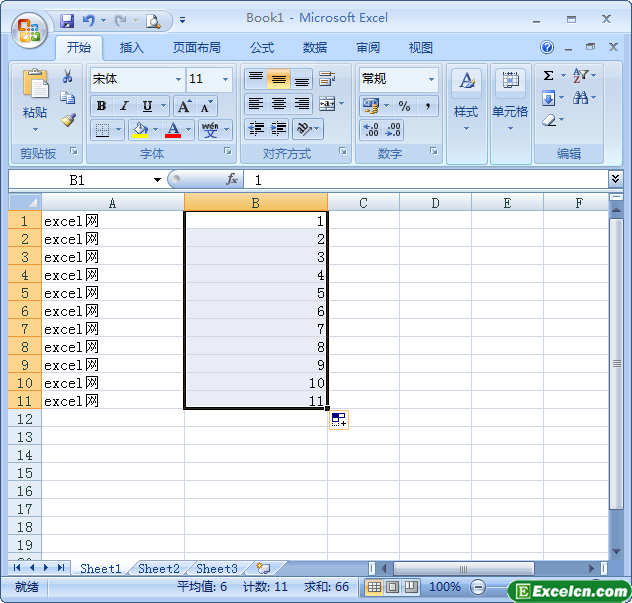Switch to the 插入 tab
The image size is (632, 603).
pyautogui.click(x=131, y=48)
